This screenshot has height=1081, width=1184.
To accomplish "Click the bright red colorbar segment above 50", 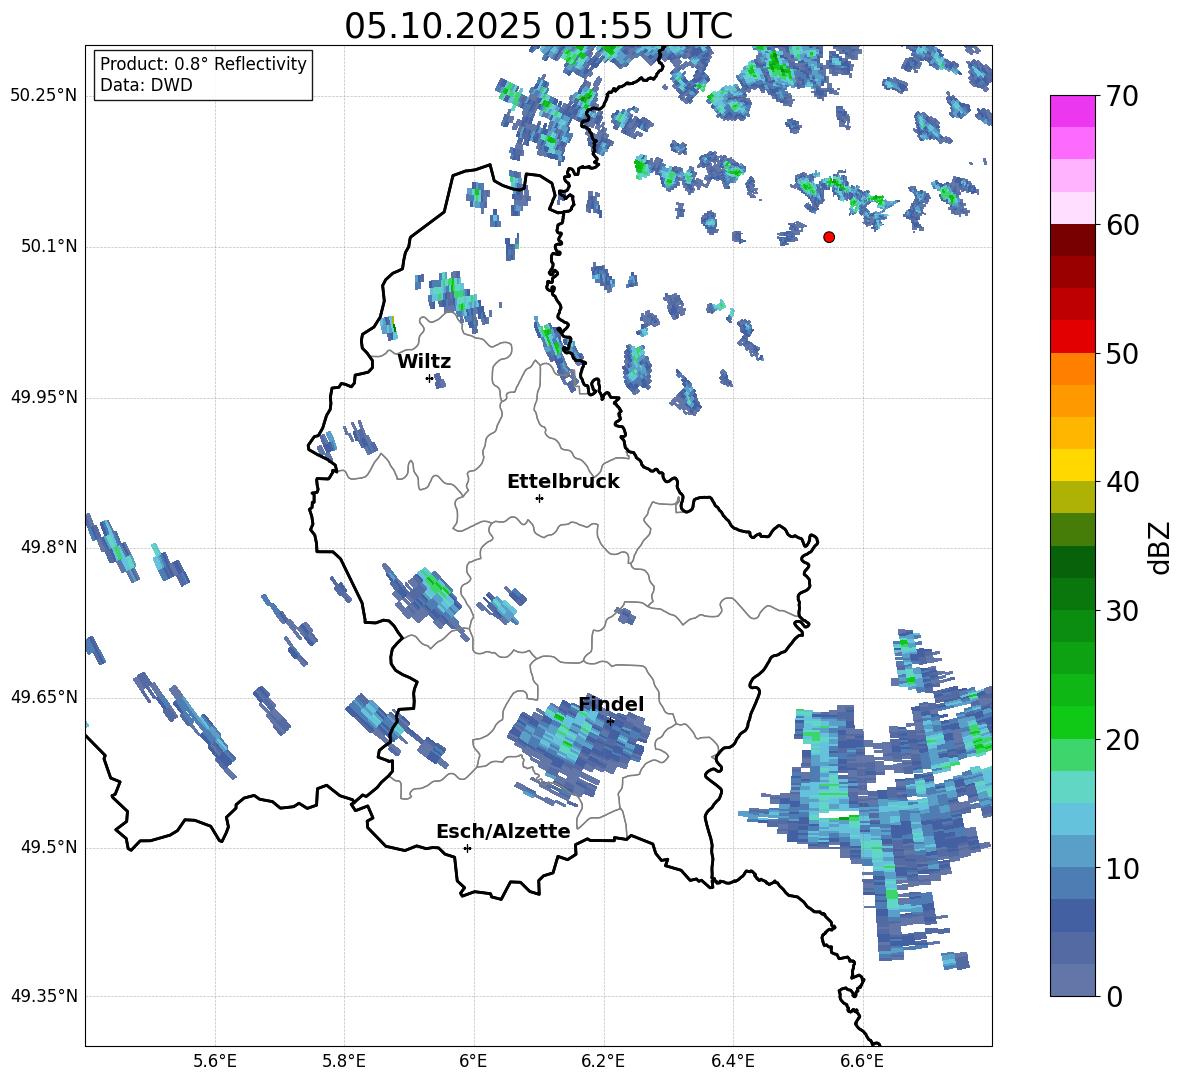I will 1073,337.
